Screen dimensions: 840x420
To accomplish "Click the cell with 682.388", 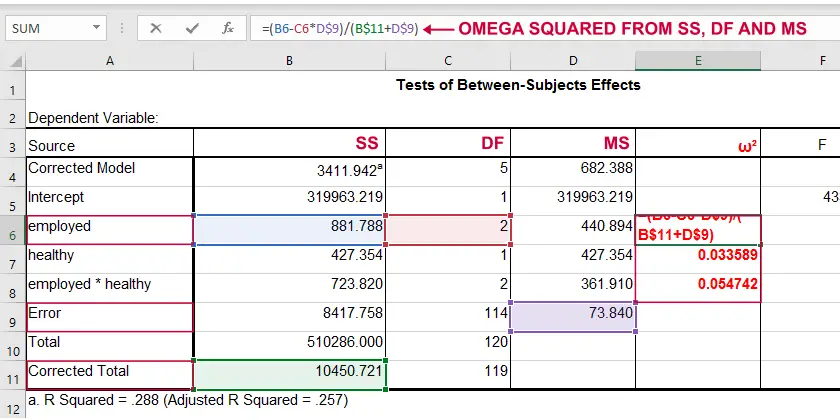I will pos(573,172).
